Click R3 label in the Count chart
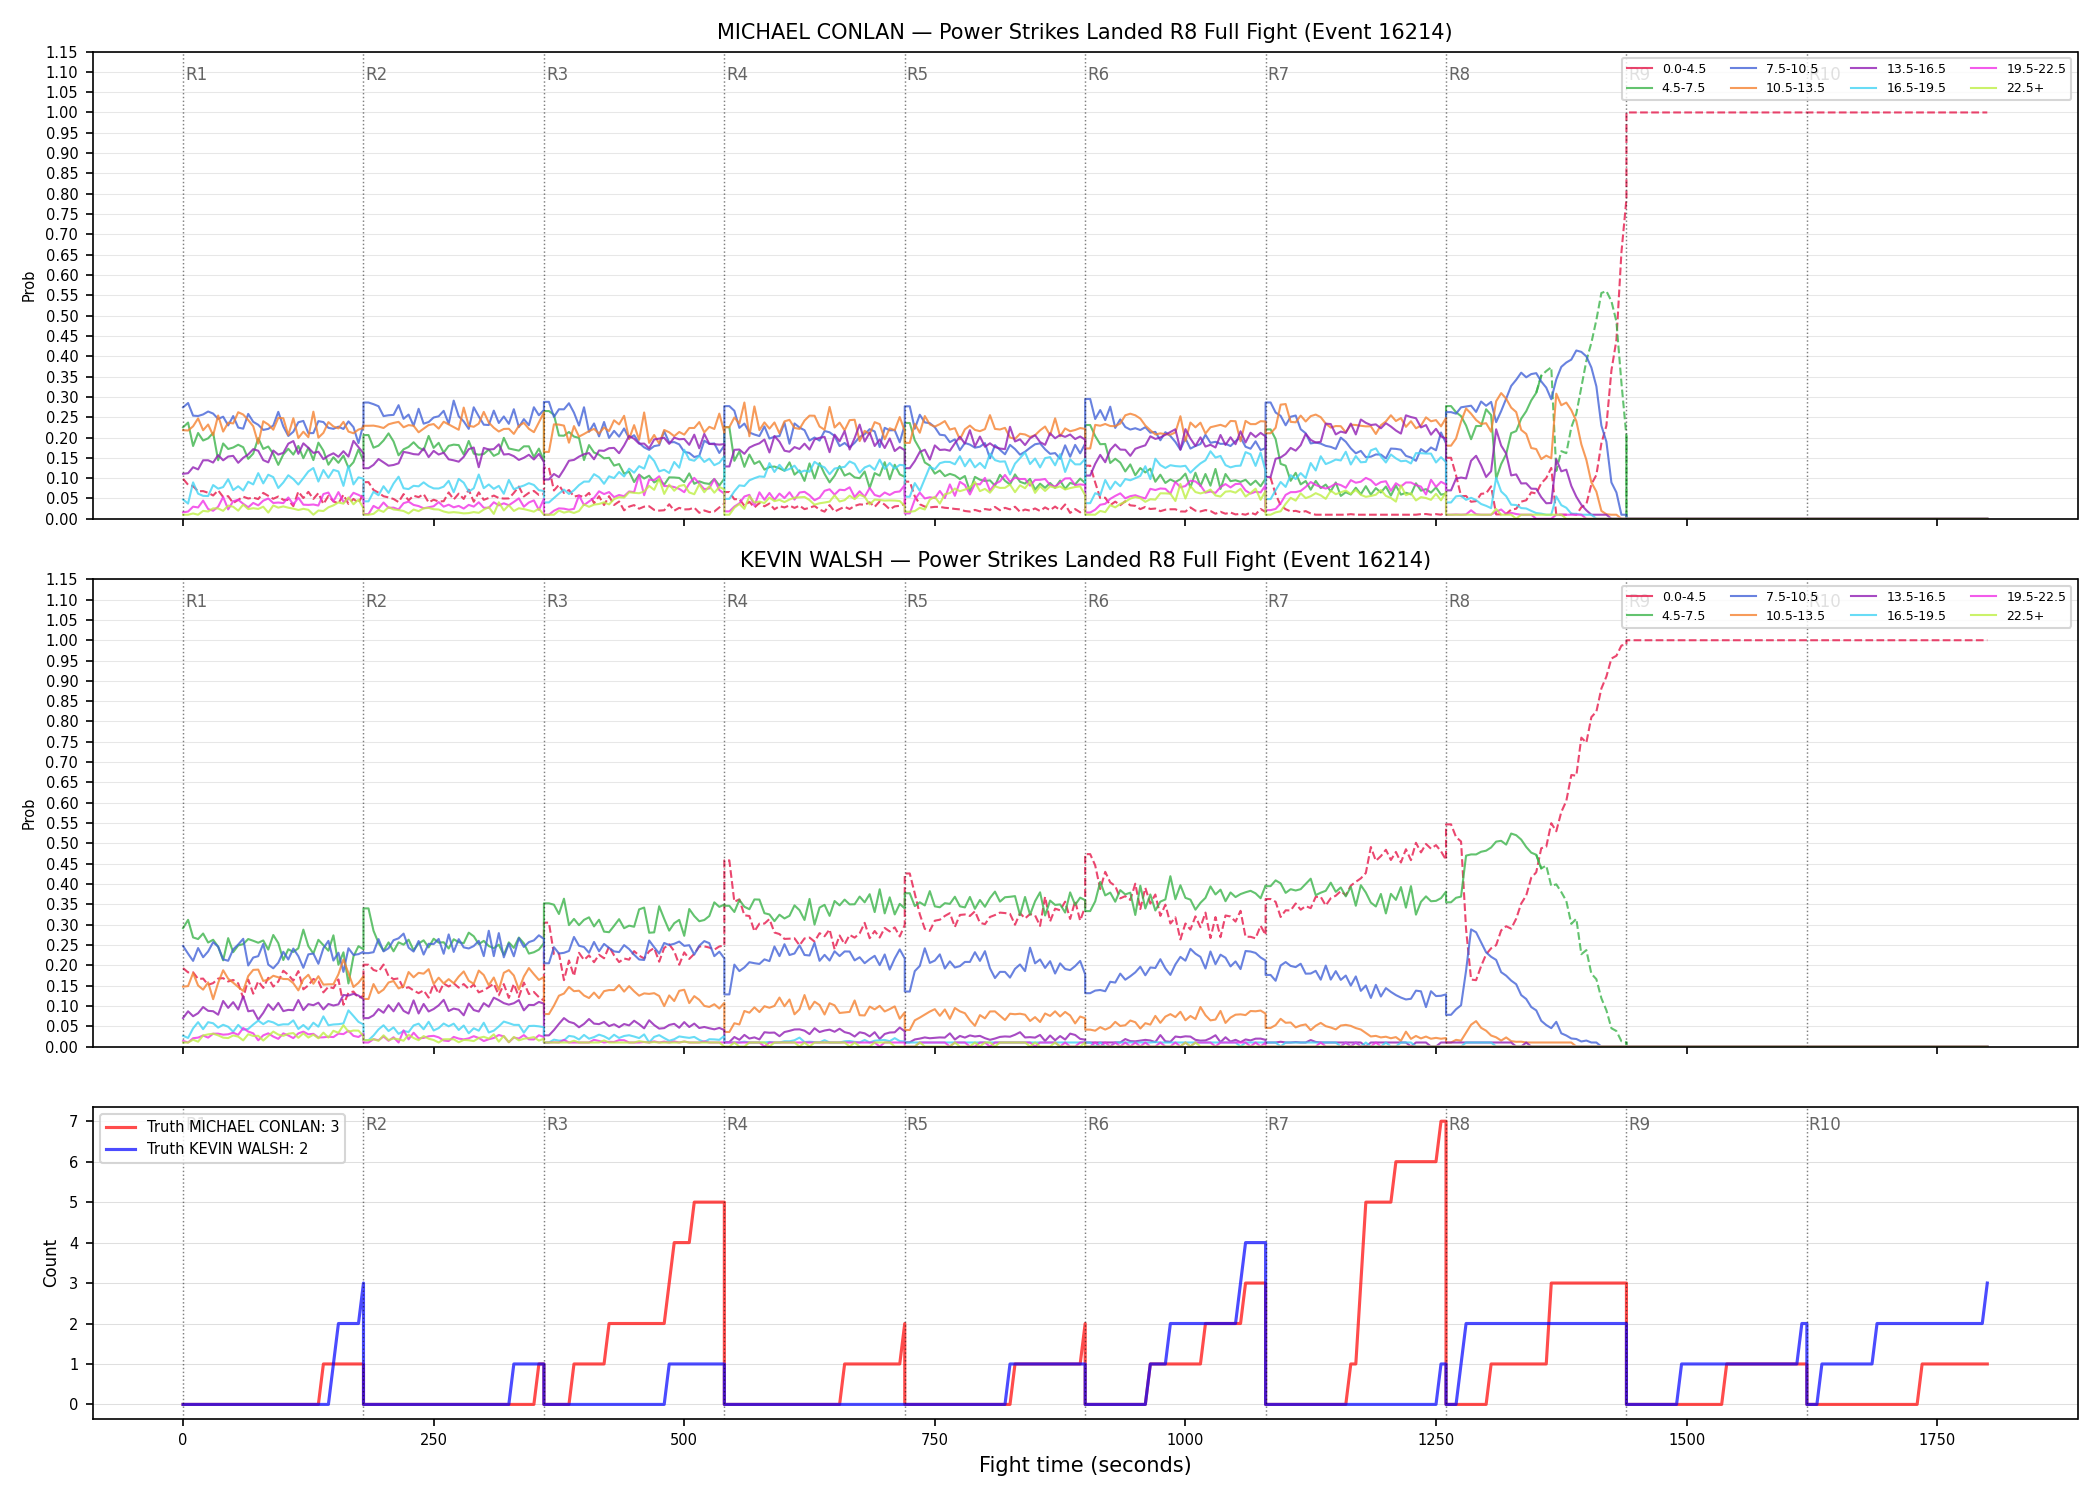2100x1500 pixels. [557, 1124]
